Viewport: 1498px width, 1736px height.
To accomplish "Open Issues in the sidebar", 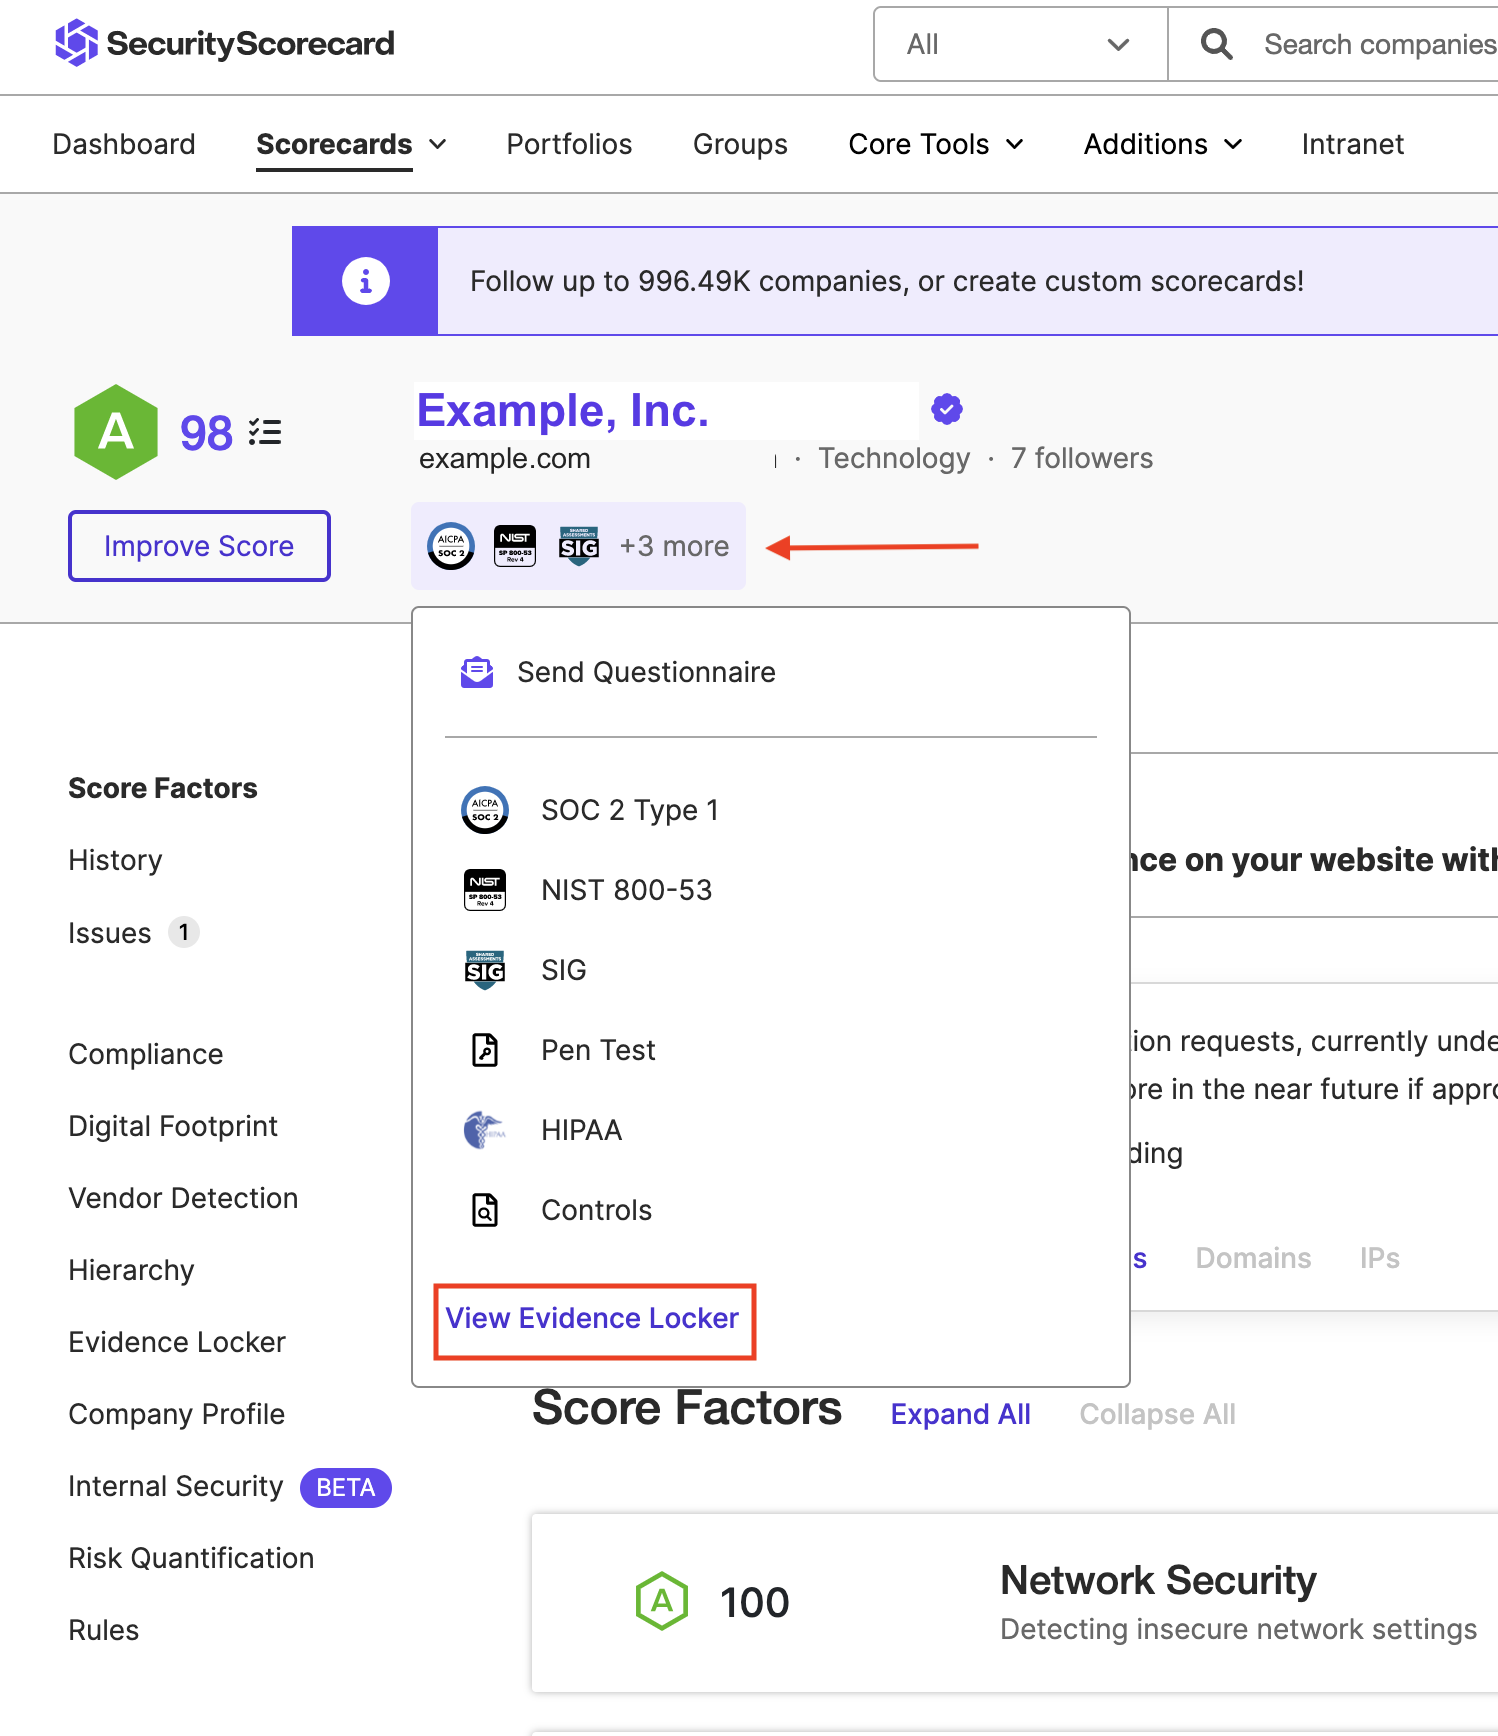I will point(110,933).
